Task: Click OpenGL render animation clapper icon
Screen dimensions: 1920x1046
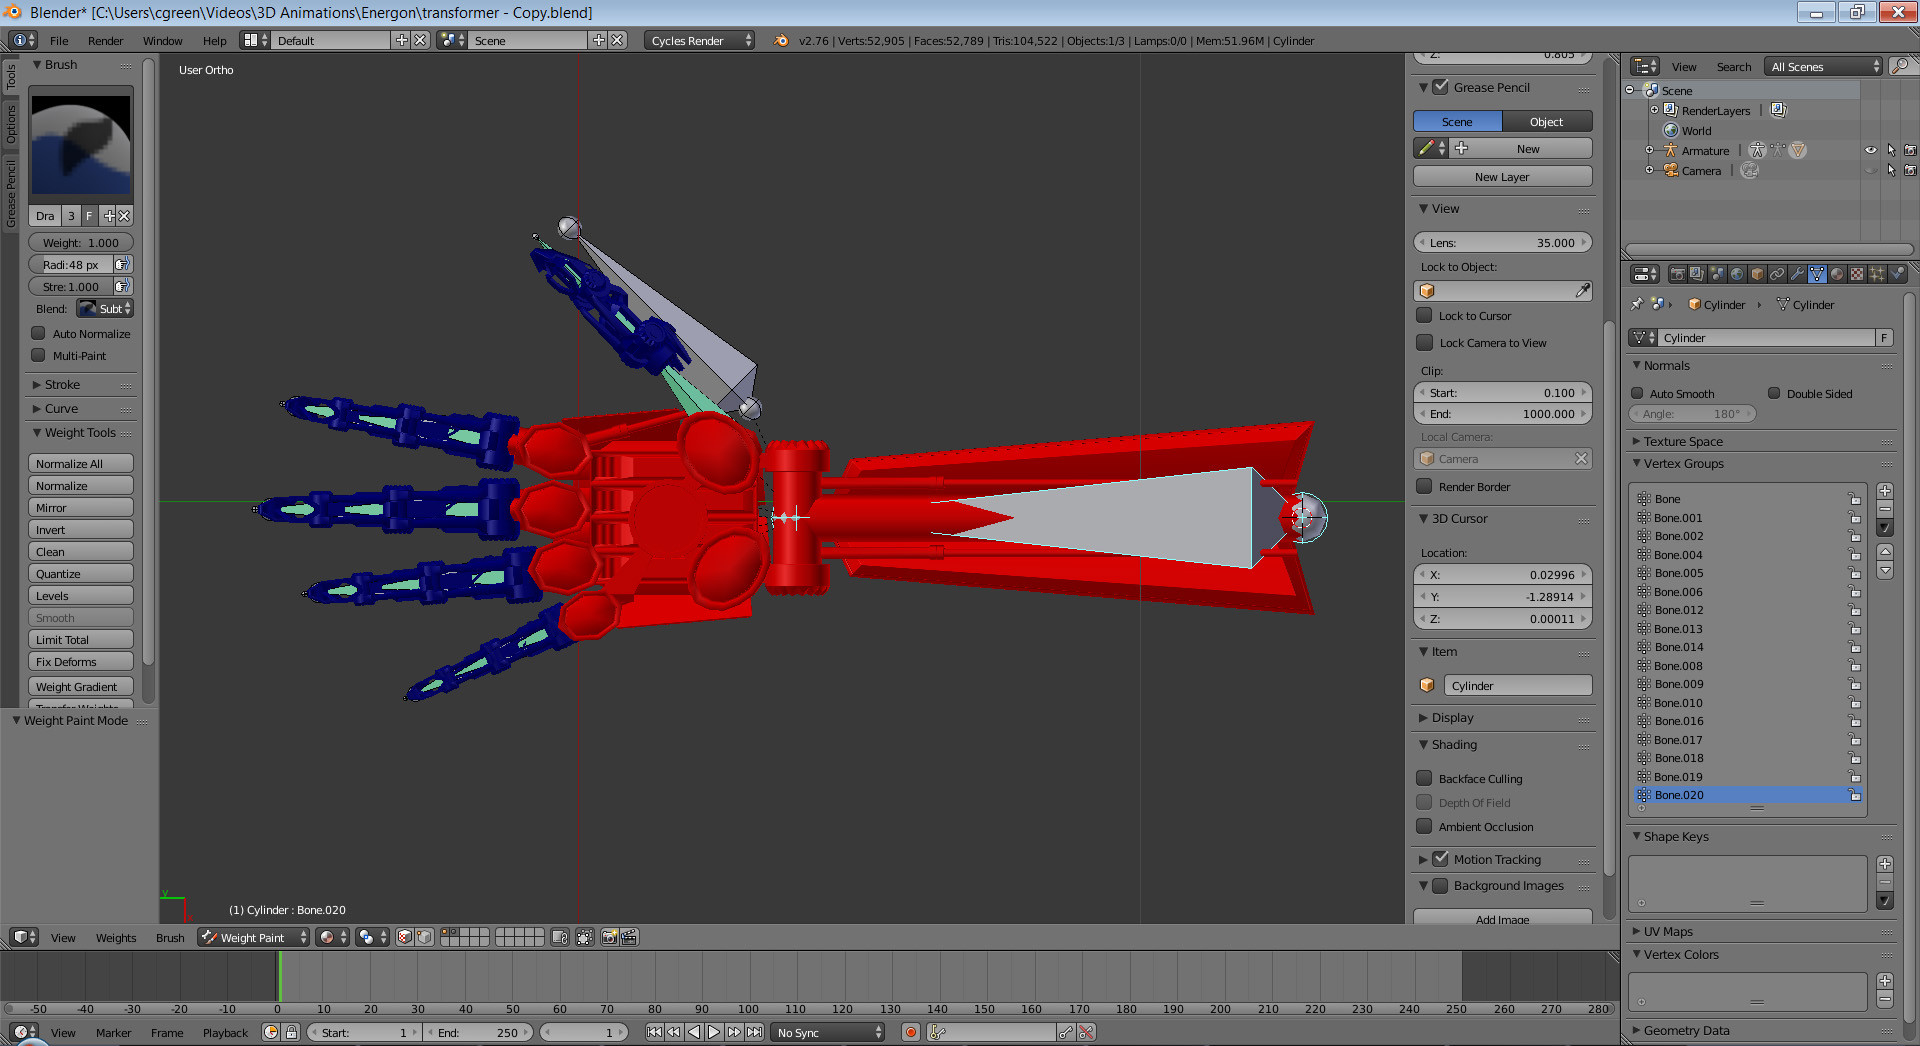Action: pyautogui.click(x=629, y=937)
